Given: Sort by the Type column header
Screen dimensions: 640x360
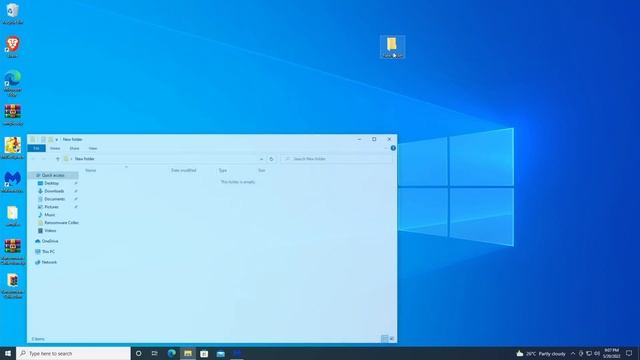Looking at the screenshot, I should click(x=223, y=170).
